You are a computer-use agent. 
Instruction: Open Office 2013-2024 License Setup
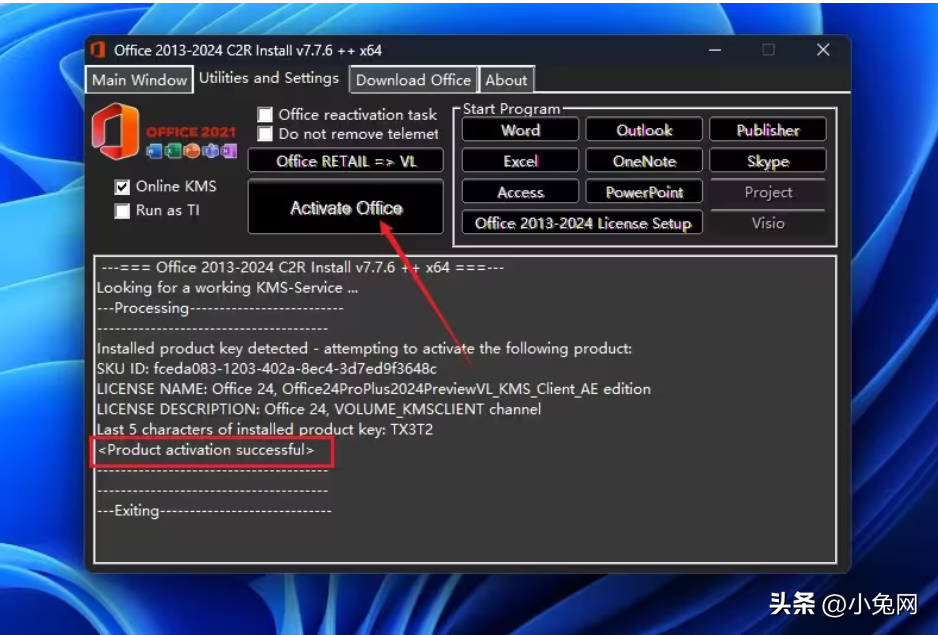pos(583,223)
